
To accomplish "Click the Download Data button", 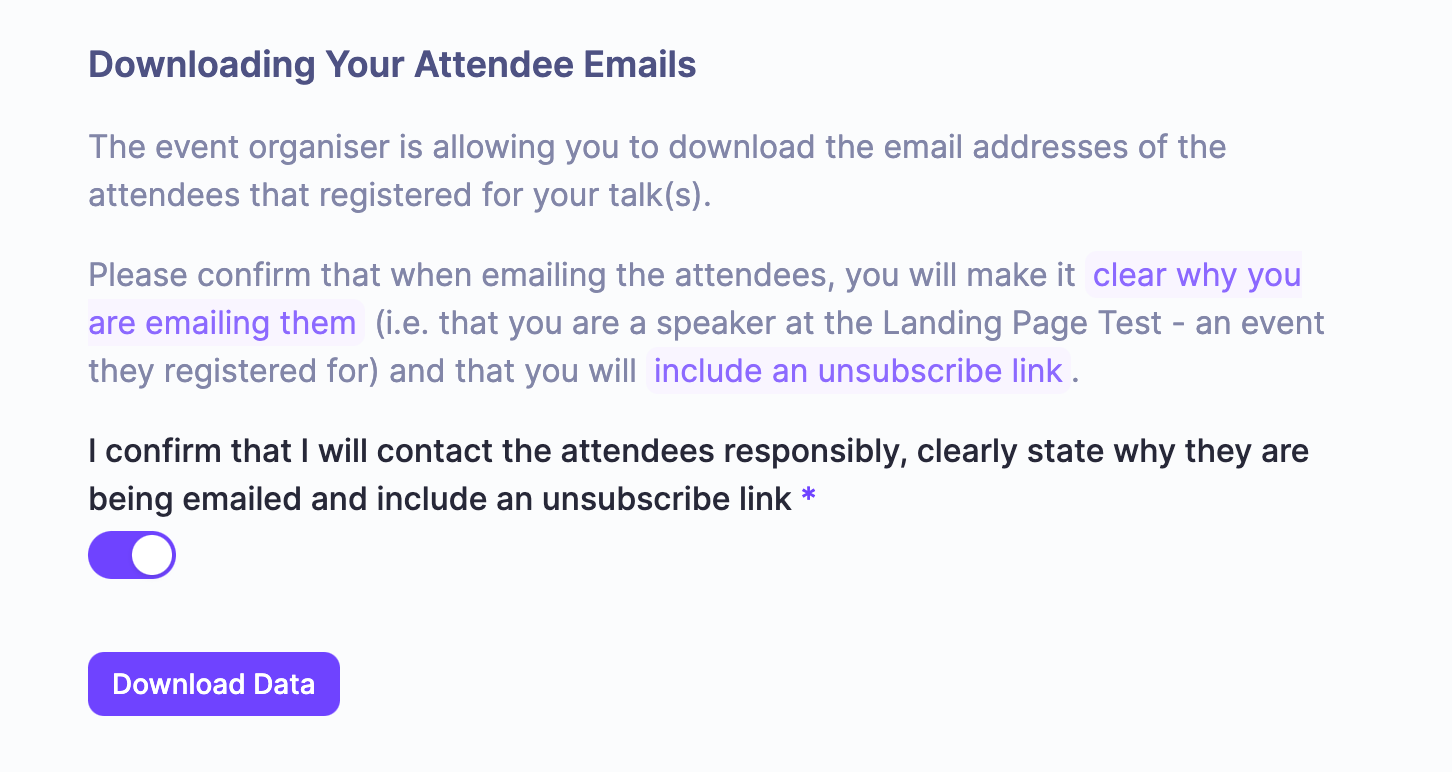I will [x=214, y=684].
